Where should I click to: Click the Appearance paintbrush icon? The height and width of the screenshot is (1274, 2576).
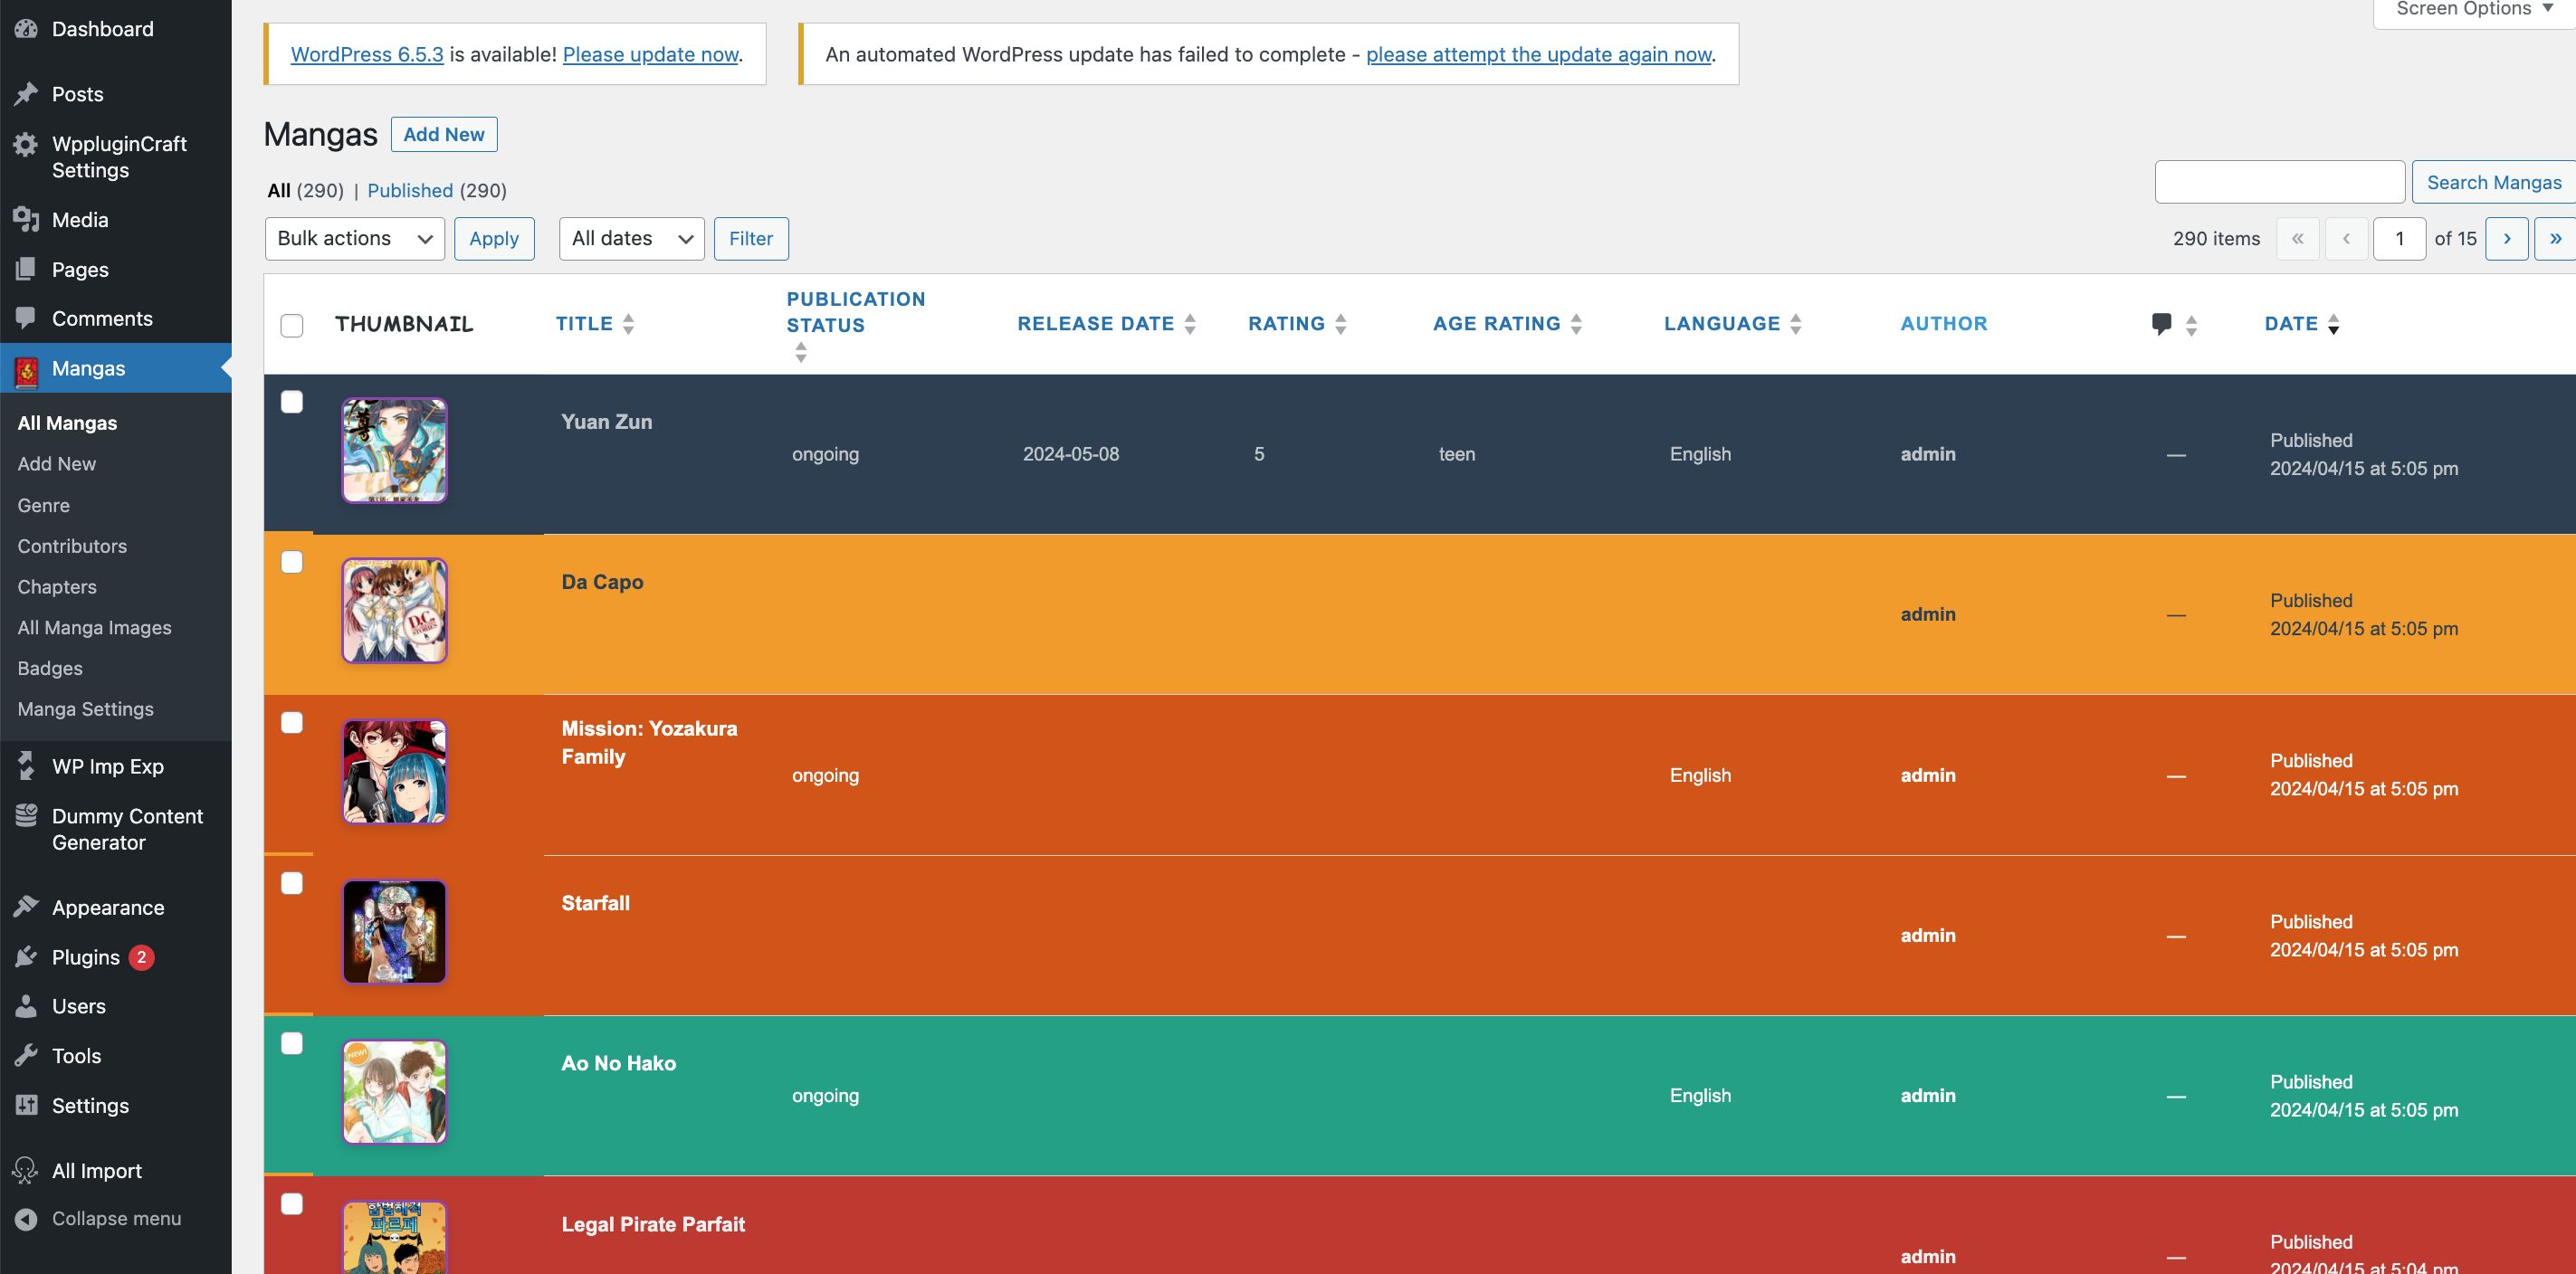click(27, 907)
